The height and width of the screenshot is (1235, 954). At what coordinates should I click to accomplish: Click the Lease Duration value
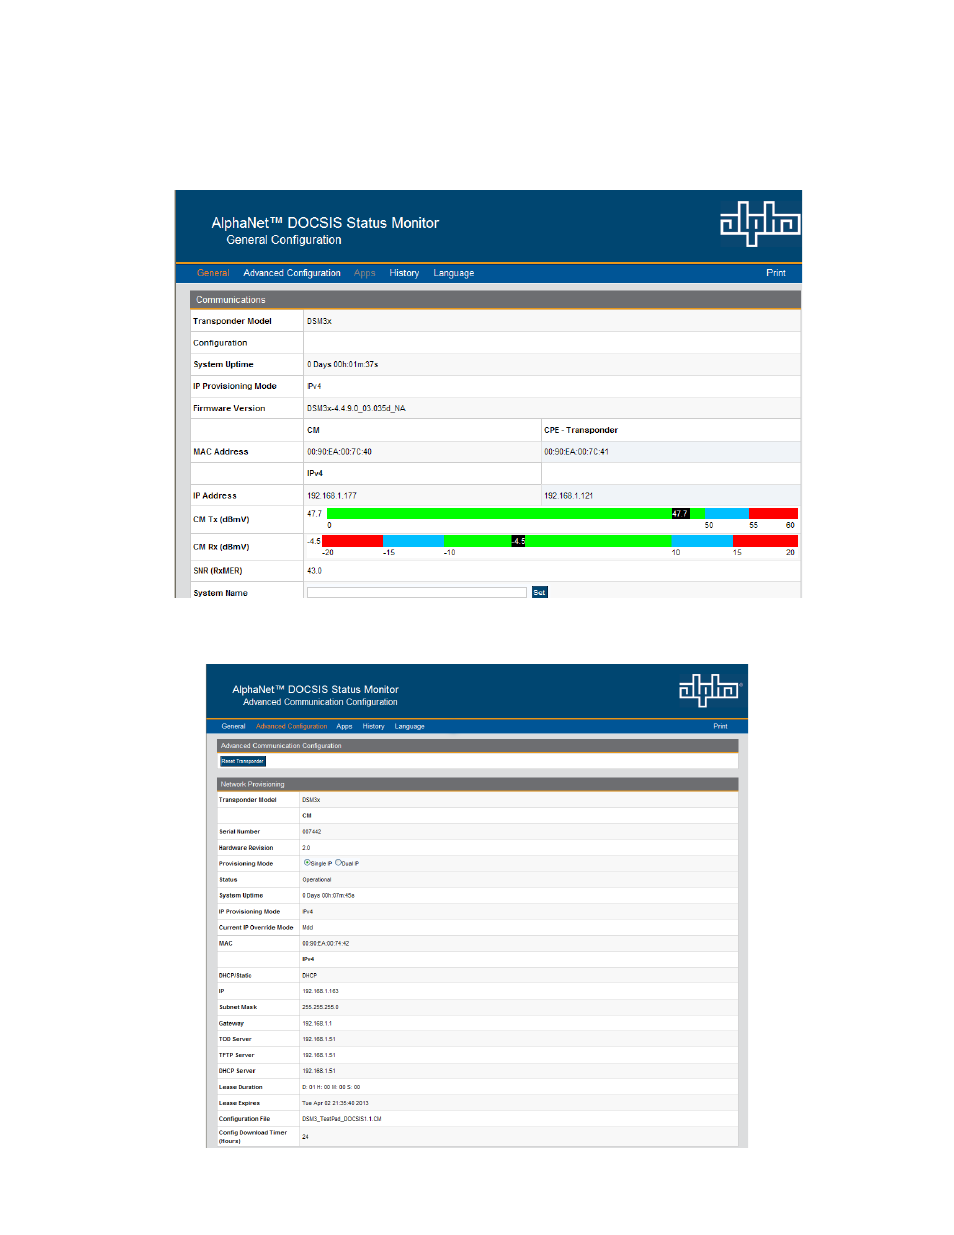coord(331,1087)
